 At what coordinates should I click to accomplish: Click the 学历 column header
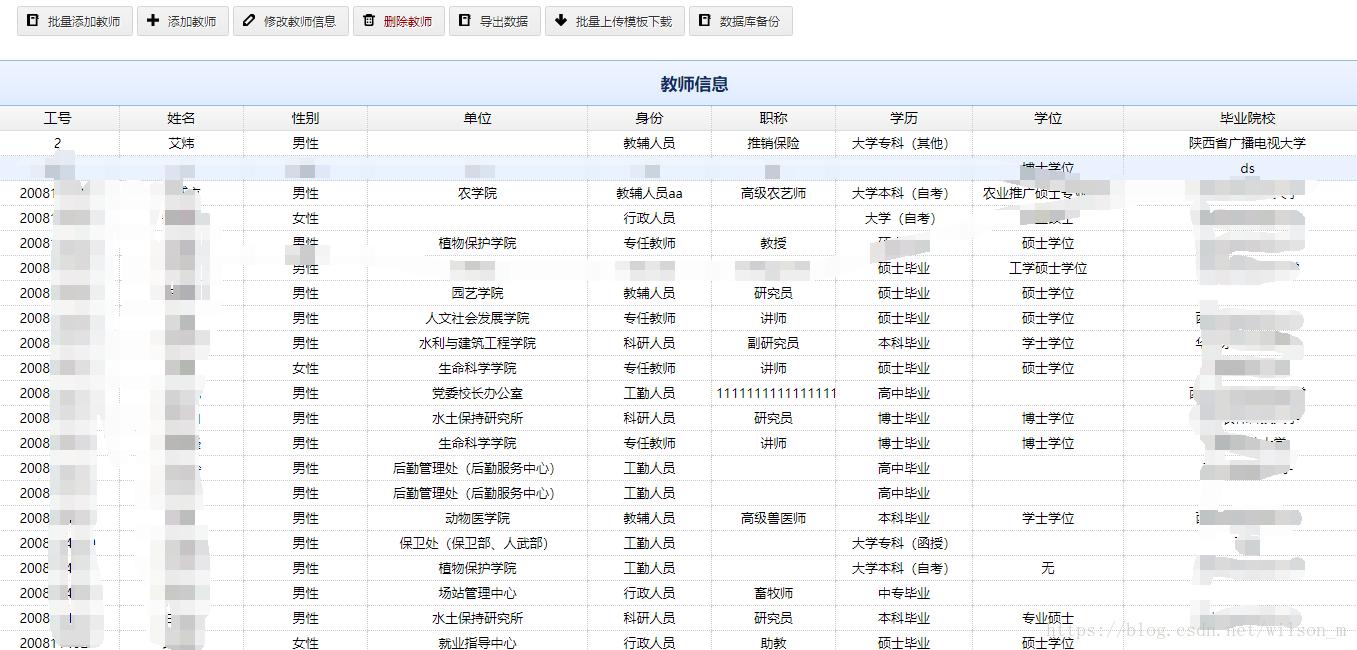click(x=903, y=117)
